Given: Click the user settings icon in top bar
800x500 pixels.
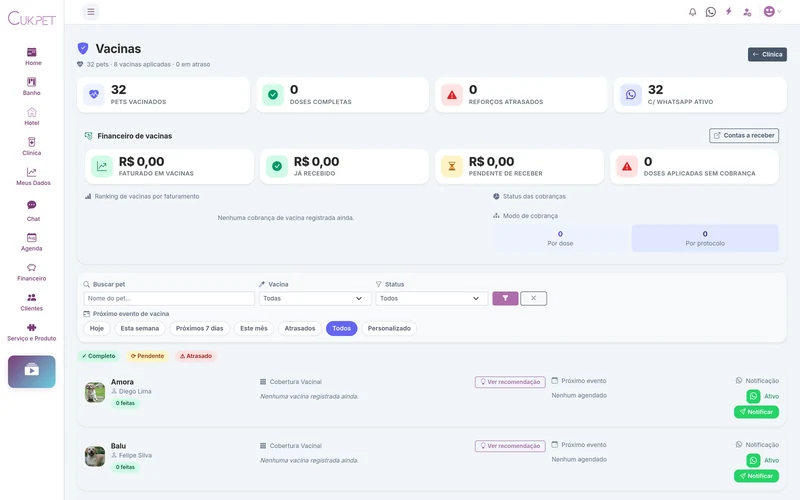Looking at the screenshot, I should click(747, 12).
